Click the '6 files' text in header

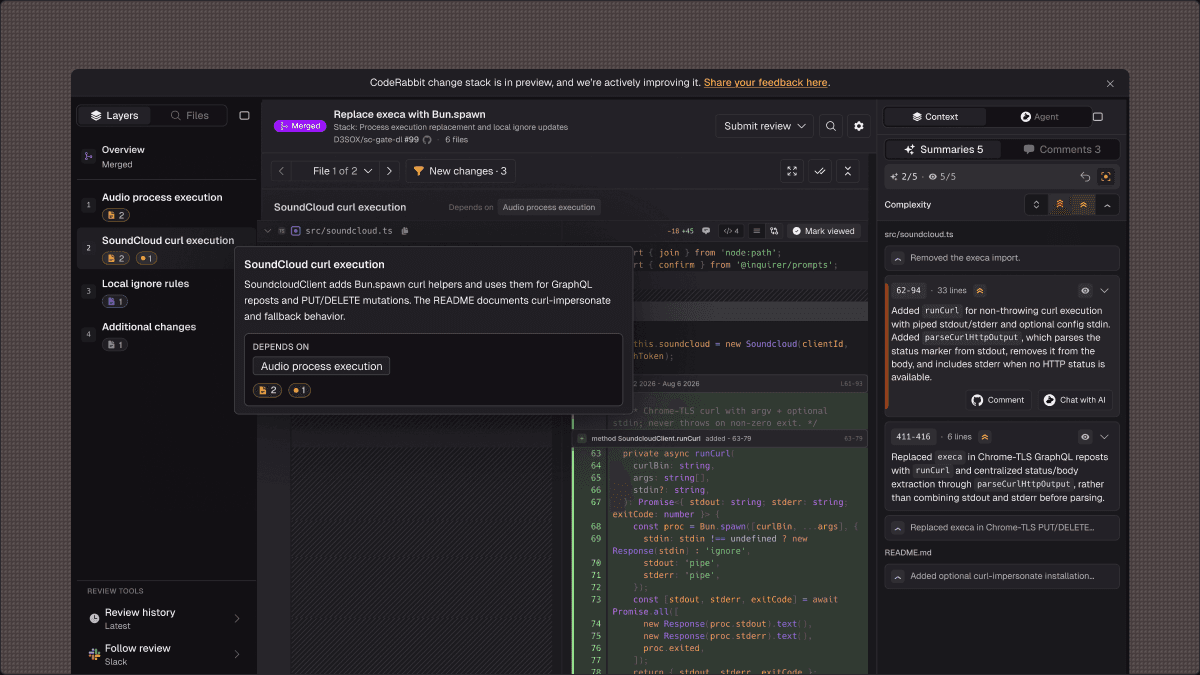coord(456,140)
